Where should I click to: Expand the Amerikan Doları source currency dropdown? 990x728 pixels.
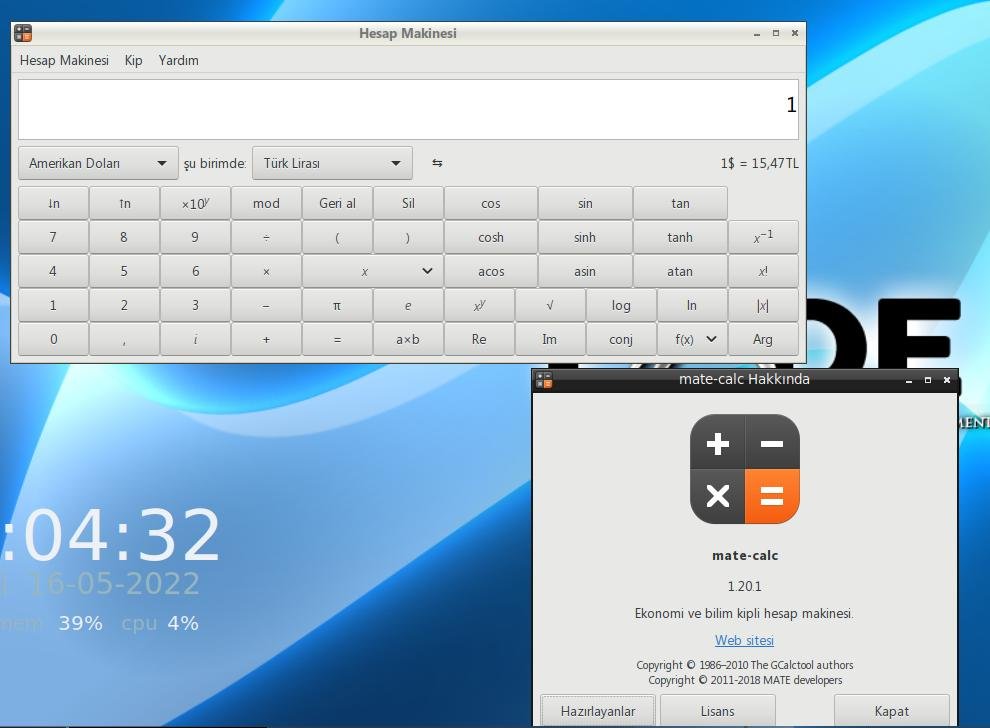[x=98, y=163]
